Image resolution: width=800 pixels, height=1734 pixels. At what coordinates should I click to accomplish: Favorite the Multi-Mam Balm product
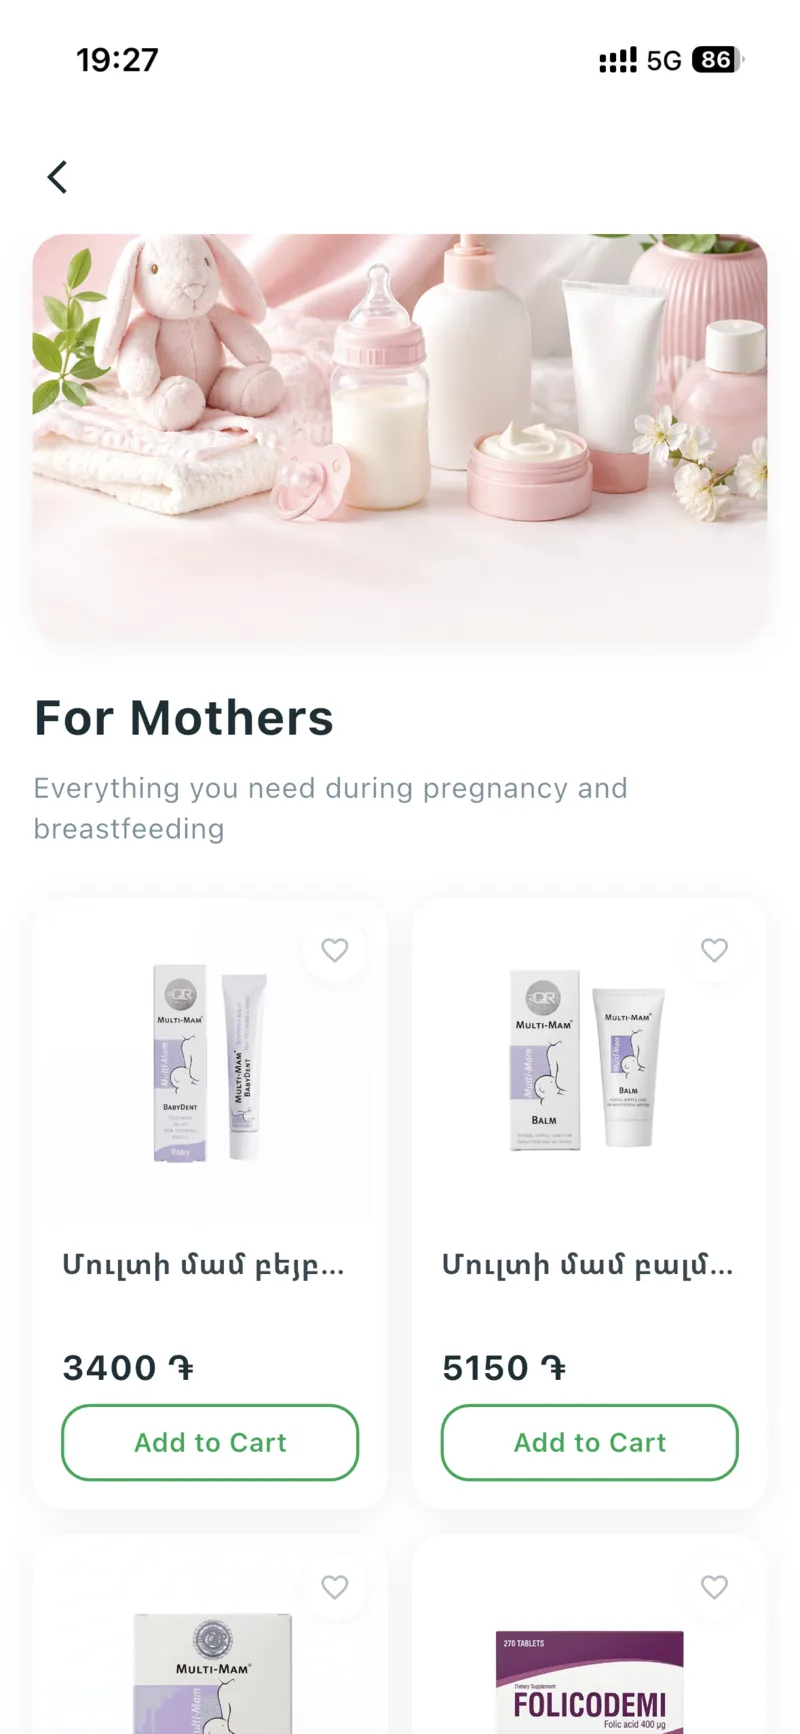[714, 950]
